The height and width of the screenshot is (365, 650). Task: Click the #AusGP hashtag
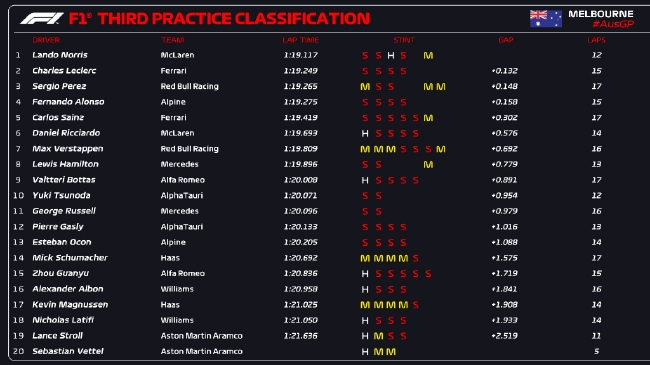click(613, 24)
